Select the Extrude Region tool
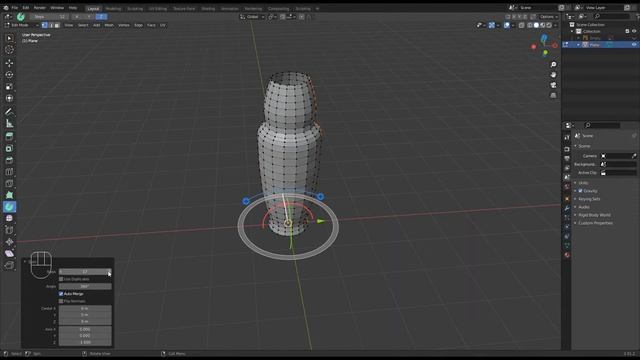Viewport: 640px width, 360px height. [9, 136]
